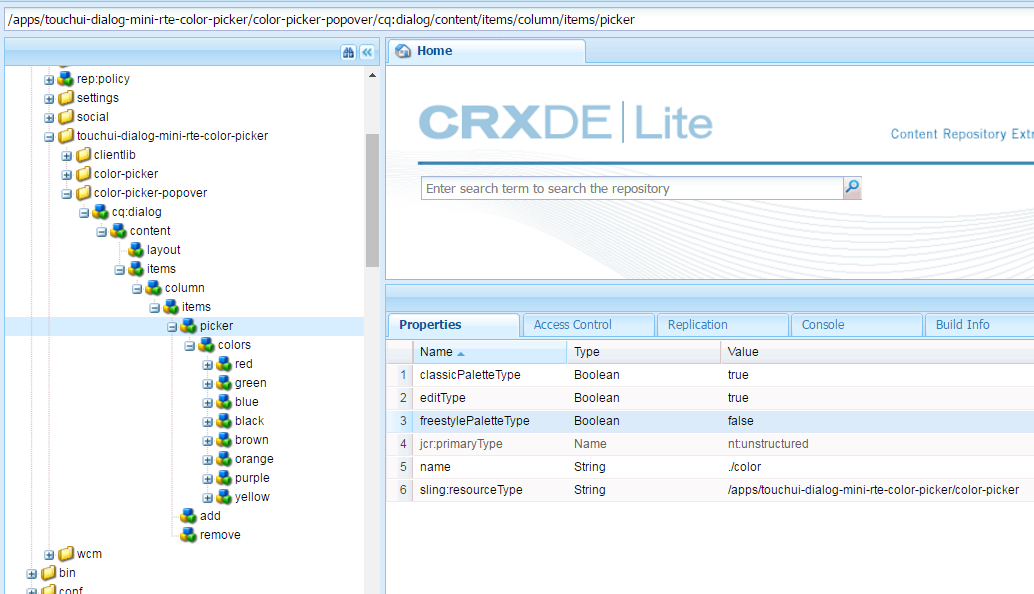Collapse the colors node

tap(188, 344)
